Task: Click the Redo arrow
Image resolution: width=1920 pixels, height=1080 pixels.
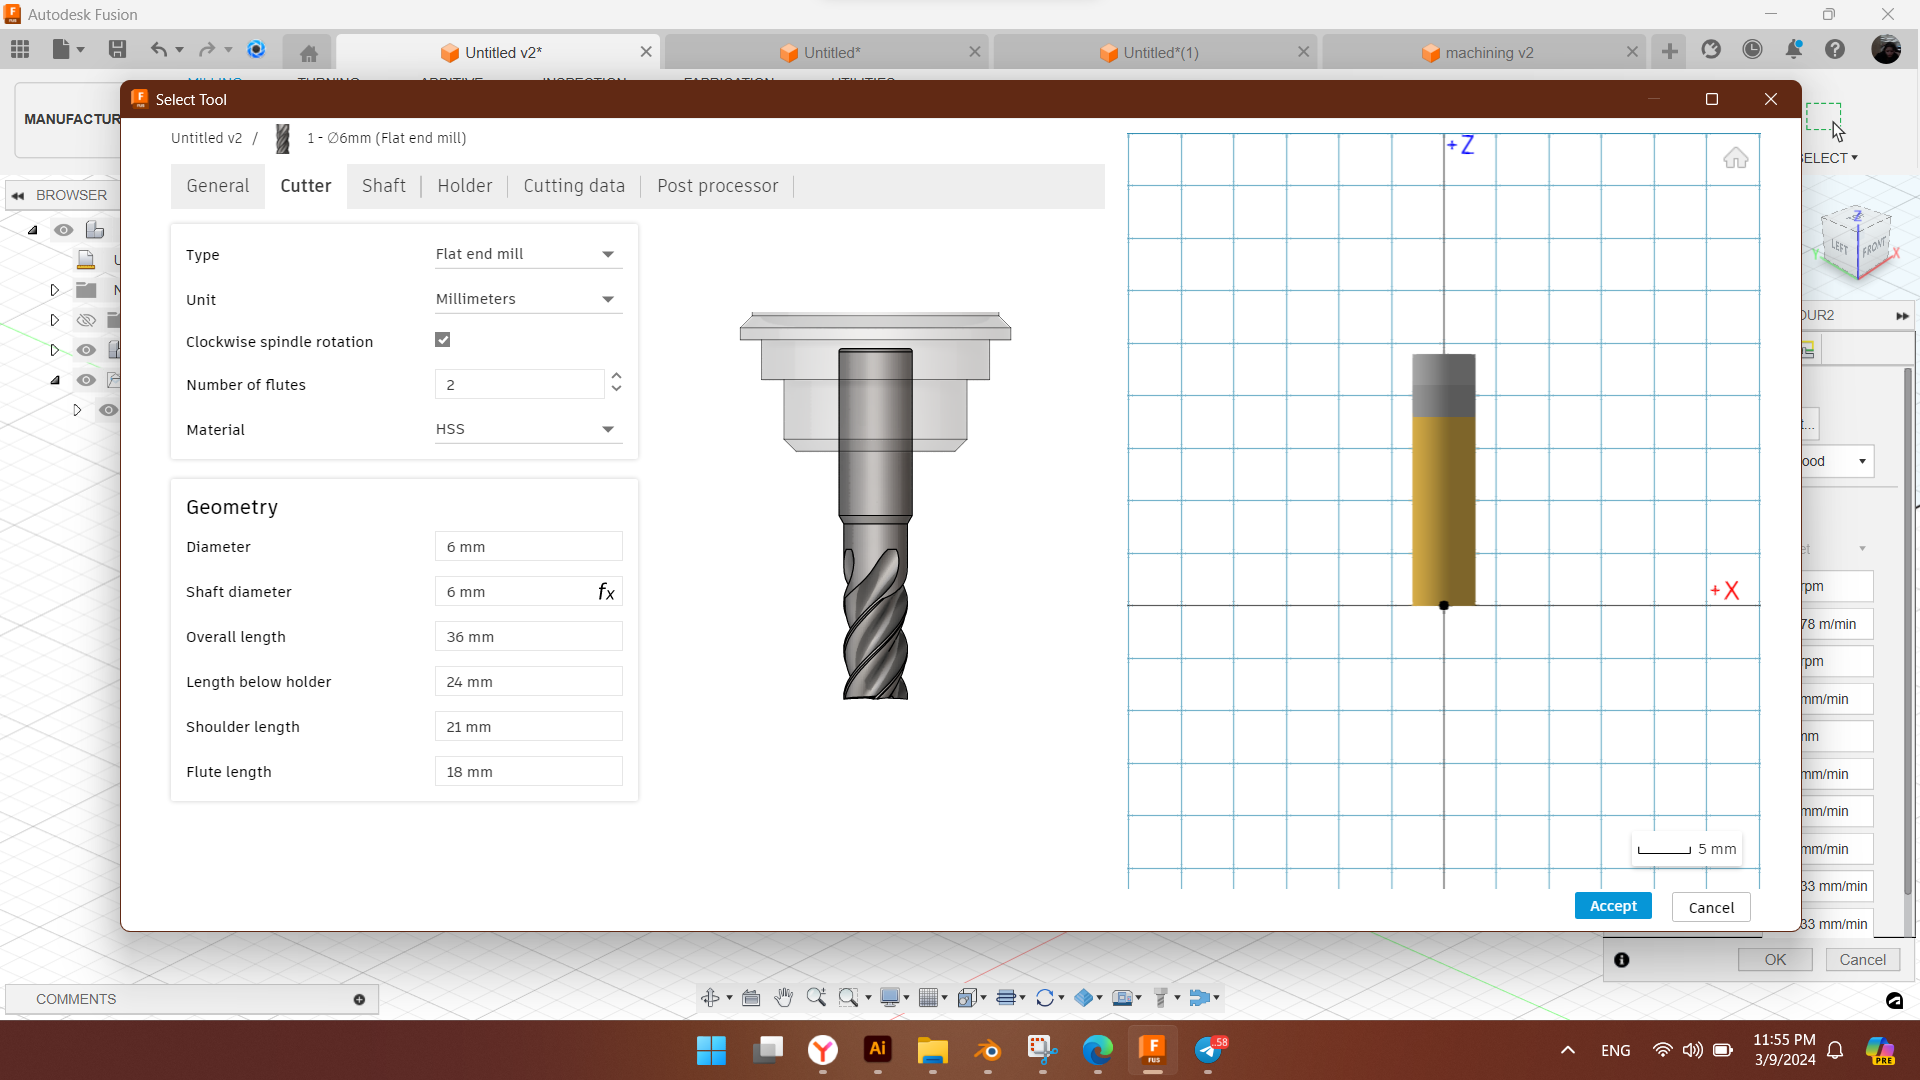Action: [207, 49]
